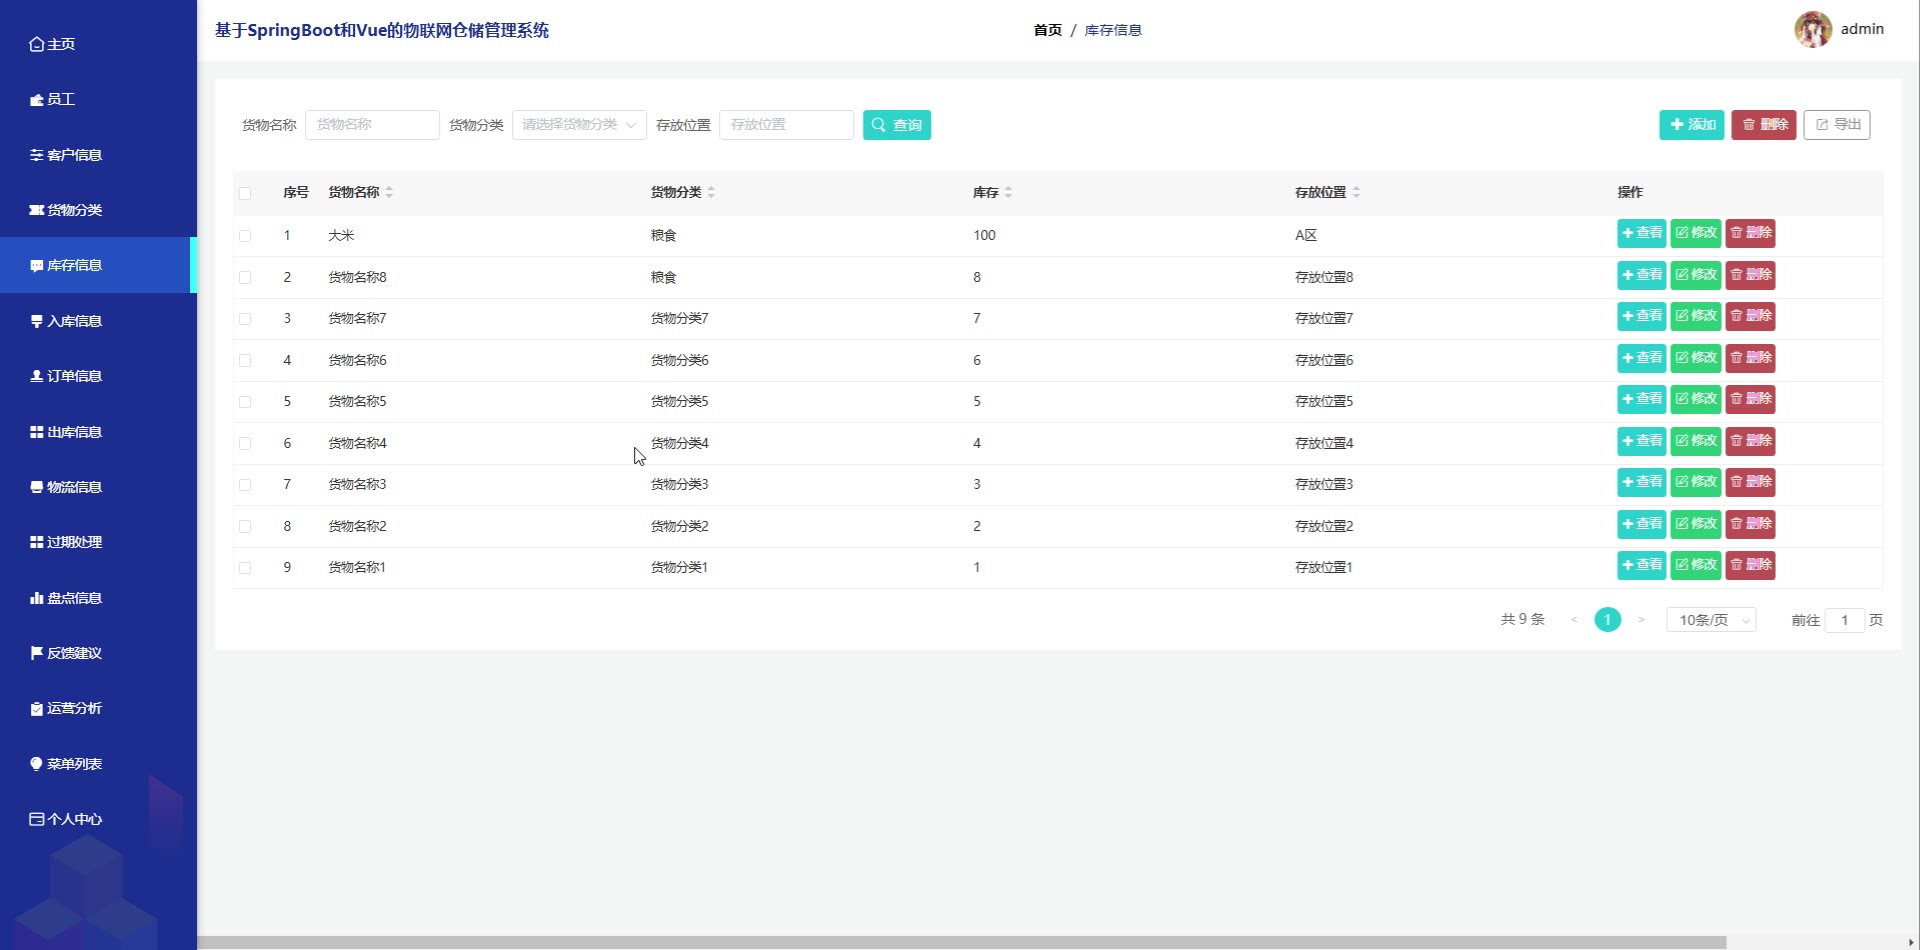Click the 运营分析 icon in sidebar
The height and width of the screenshot is (950, 1920).
pyautogui.click(x=37, y=708)
